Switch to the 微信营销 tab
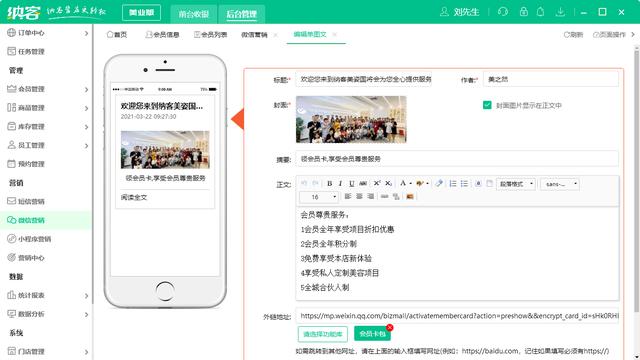 254,35
